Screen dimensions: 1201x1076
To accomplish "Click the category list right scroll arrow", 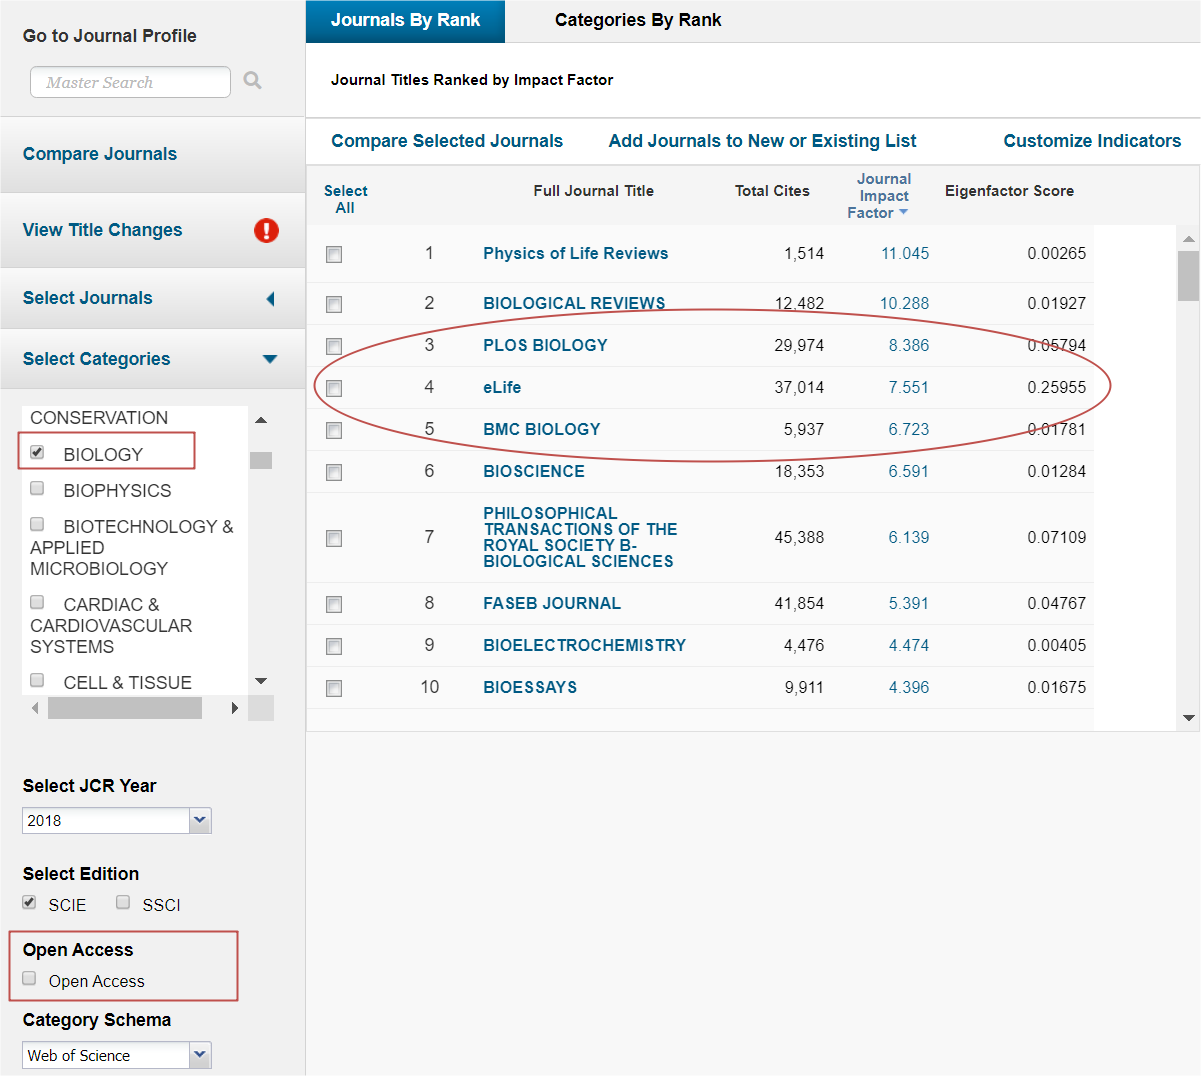I will [x=235, y=708].
